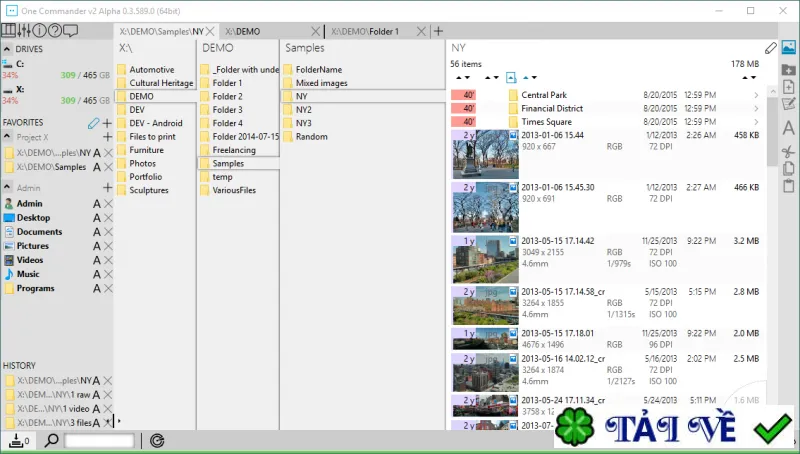Click the edit pencil beside FAVORITES
Image resolution: width=800 pixels, height=454 pixels.
coord(93,123)
